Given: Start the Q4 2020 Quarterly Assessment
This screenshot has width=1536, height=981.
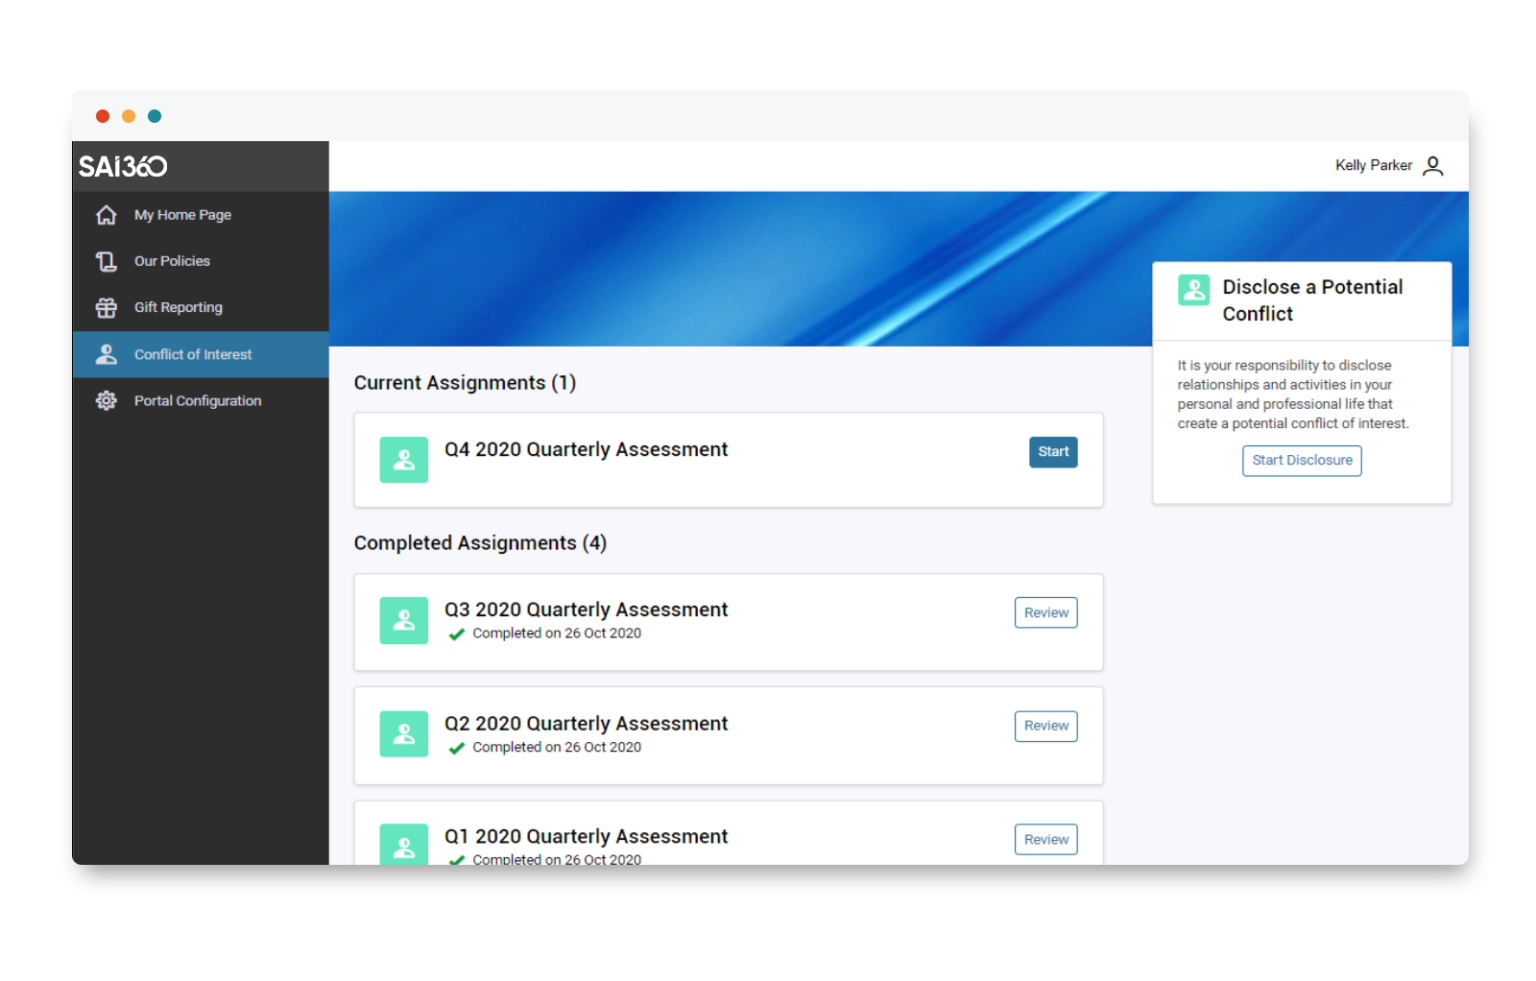Looking at the screenshot, I should pyautogui.click(x=1053, y=452).
